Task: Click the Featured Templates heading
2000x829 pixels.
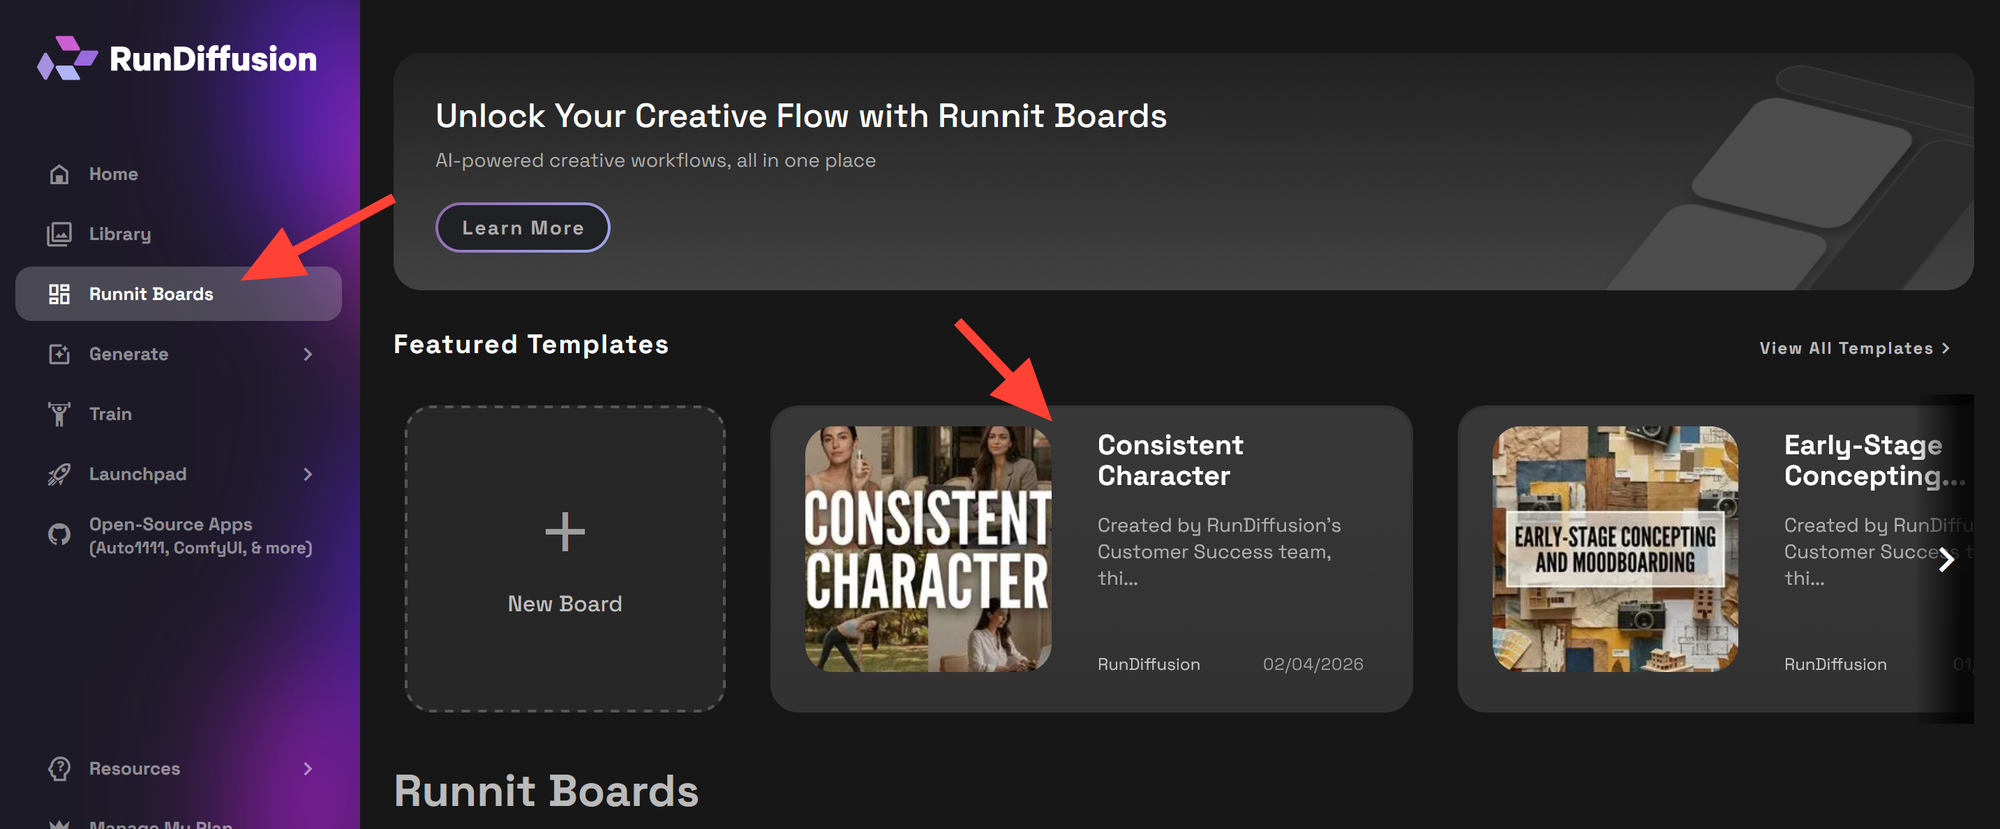Action: (x=531, y=344)
